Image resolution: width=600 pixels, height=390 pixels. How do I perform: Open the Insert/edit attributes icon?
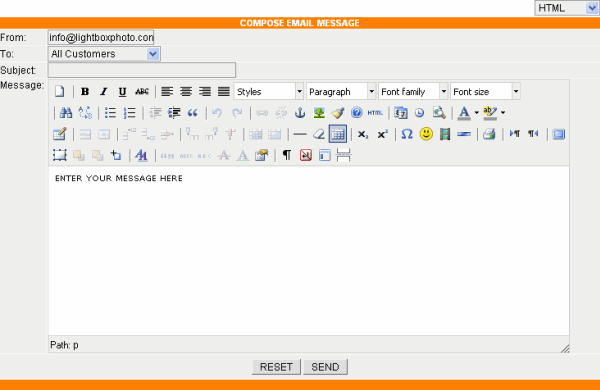click(x=261, y=155)
